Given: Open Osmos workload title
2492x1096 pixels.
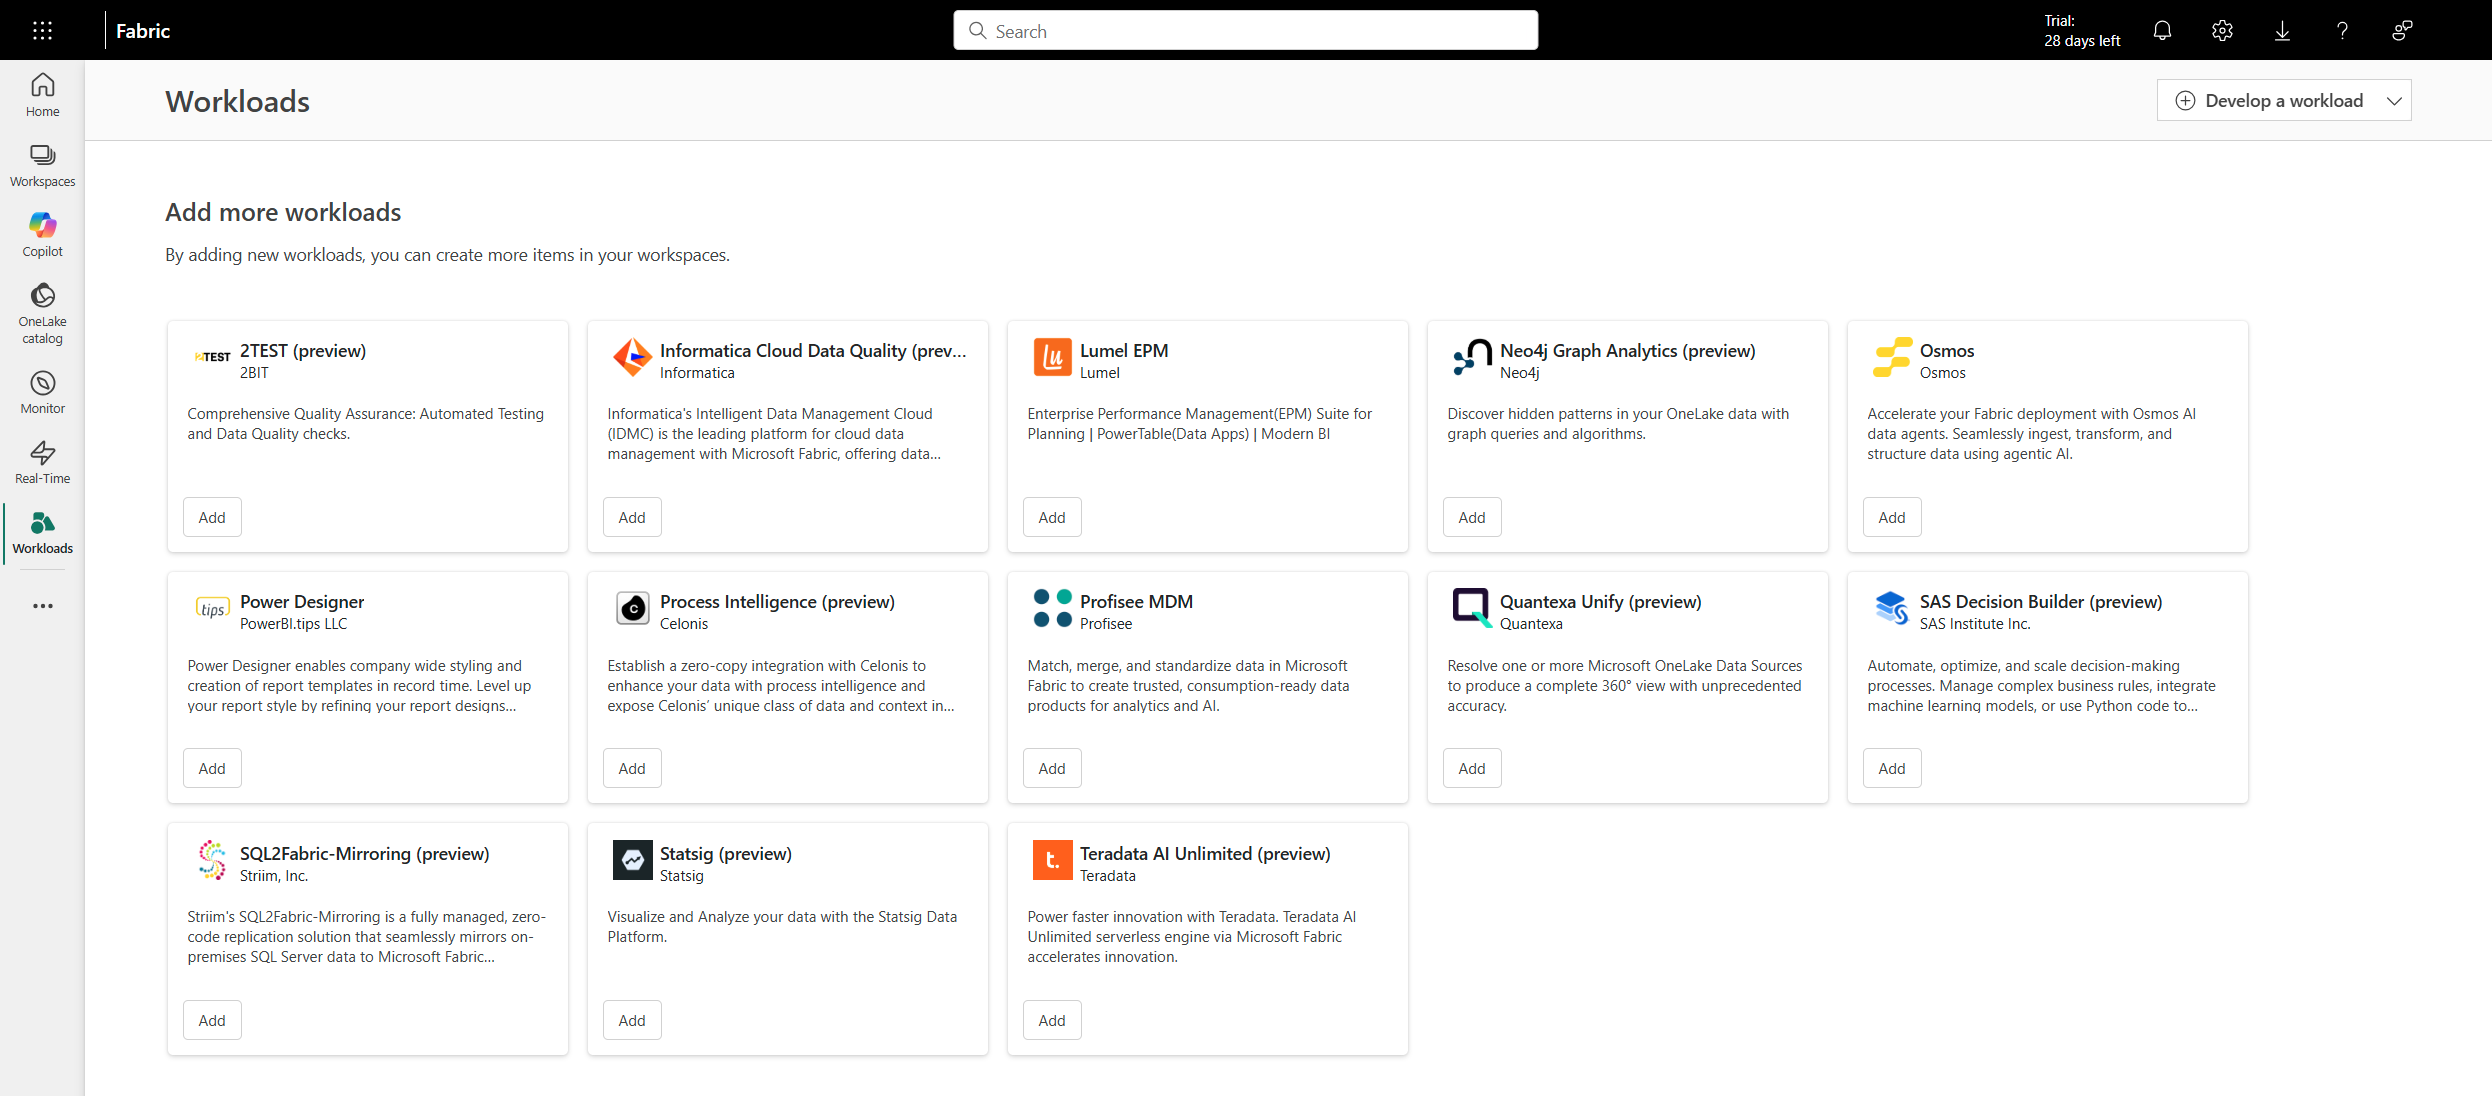Looking at the screenshot, I should tap(1947, 351).
